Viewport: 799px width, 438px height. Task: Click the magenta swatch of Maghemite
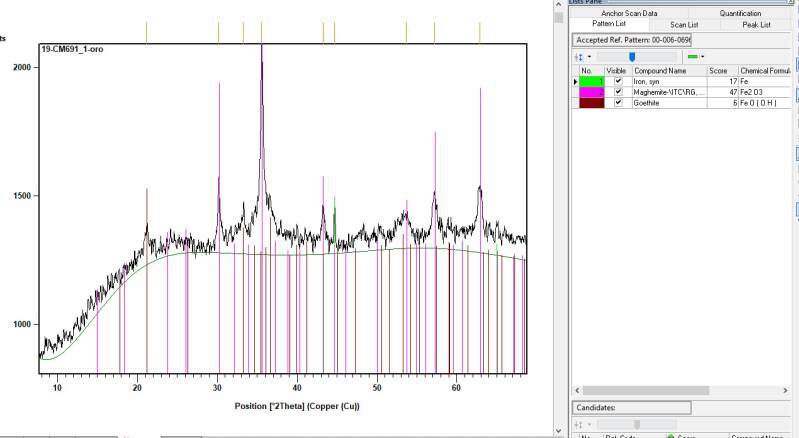click(592, 92)
